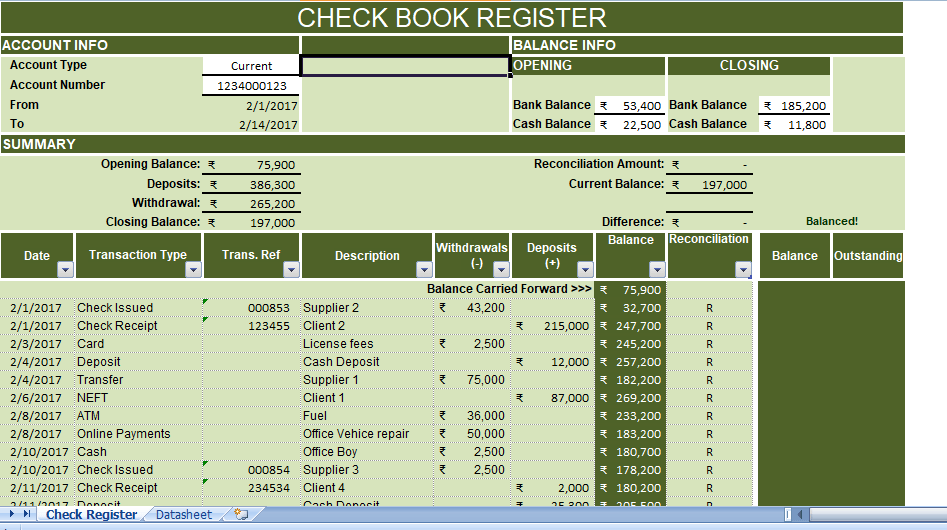Screen dimensions: 947x530
Task: Switch to the Datasheet sheet tab
Action: [x=184, y=514]
